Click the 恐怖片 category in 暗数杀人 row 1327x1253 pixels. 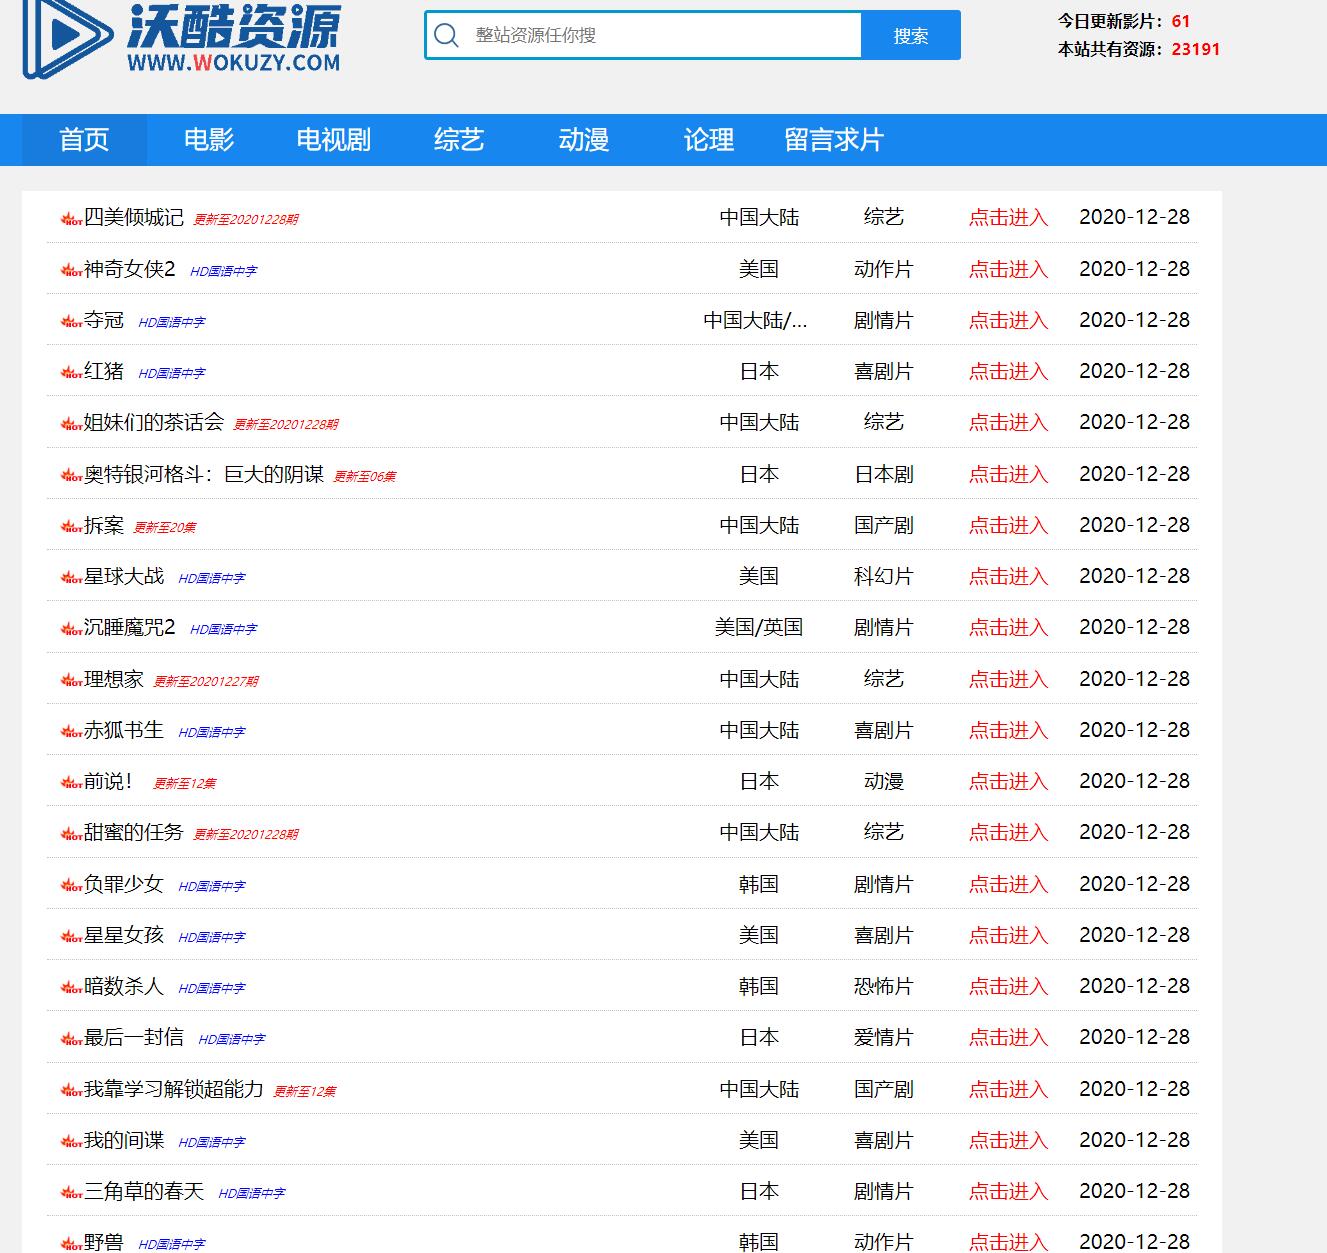[884, 986]
